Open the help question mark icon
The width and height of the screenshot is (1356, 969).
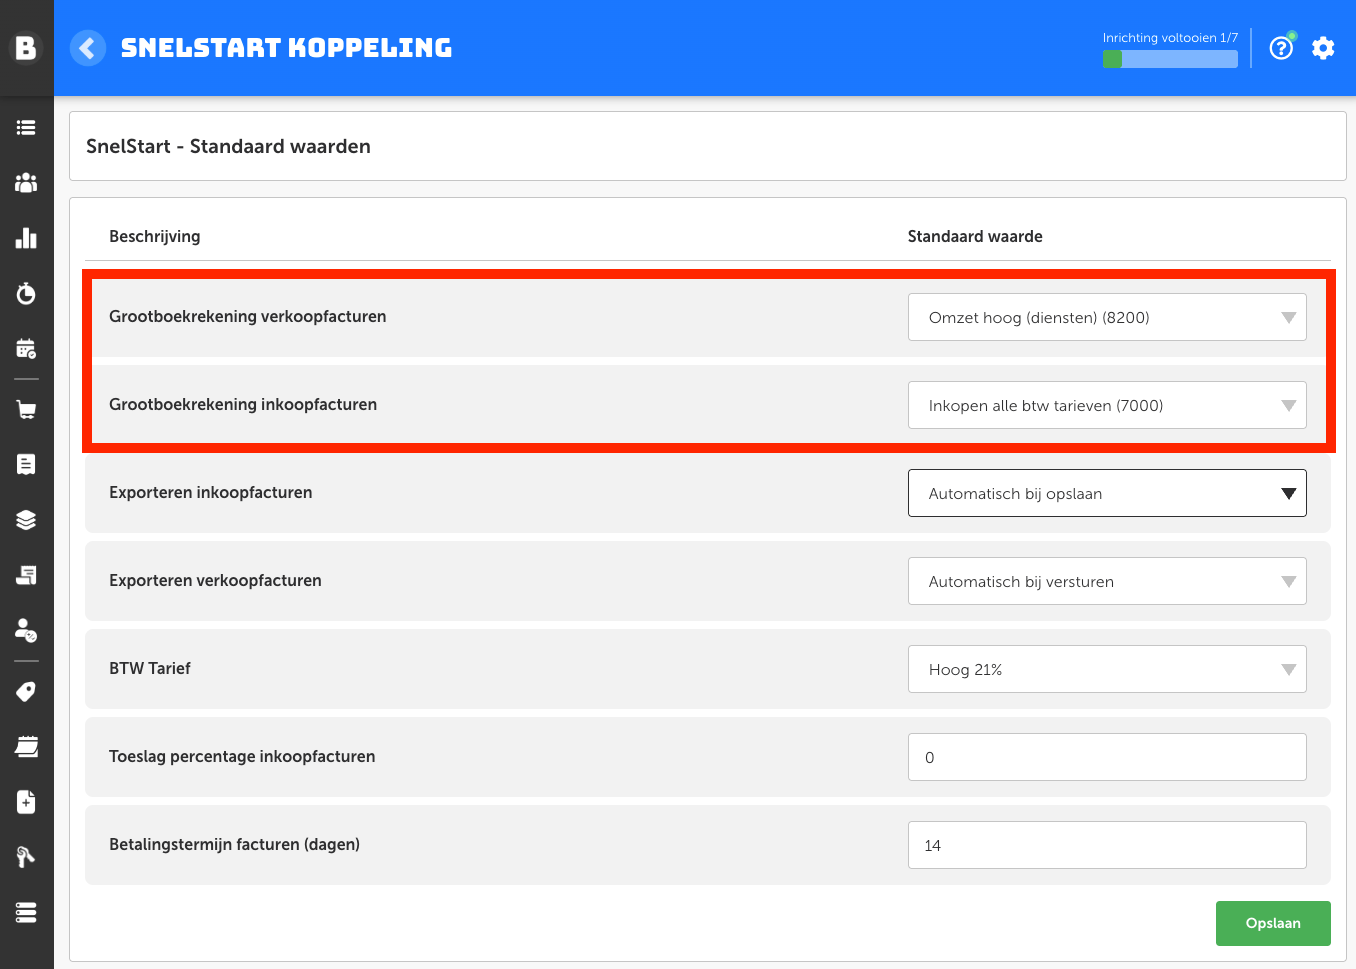point(1281,48)
